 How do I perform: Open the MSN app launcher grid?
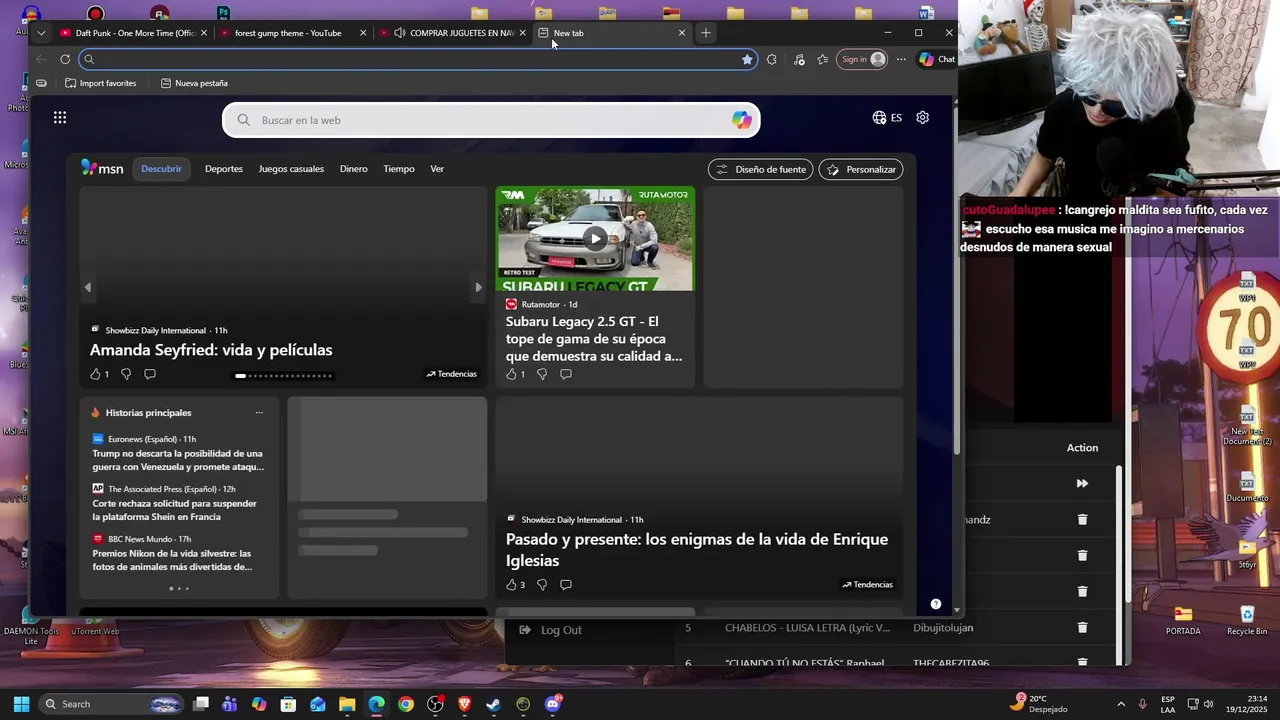point(60,118)
